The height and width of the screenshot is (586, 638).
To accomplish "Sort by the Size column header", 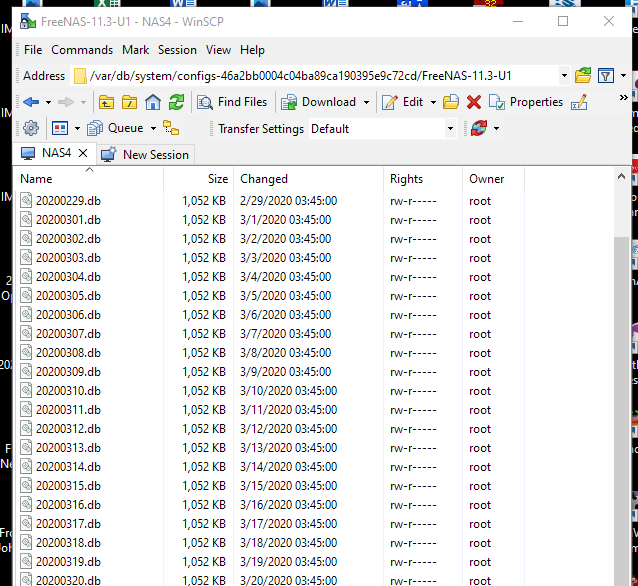I will pos(199,179).
